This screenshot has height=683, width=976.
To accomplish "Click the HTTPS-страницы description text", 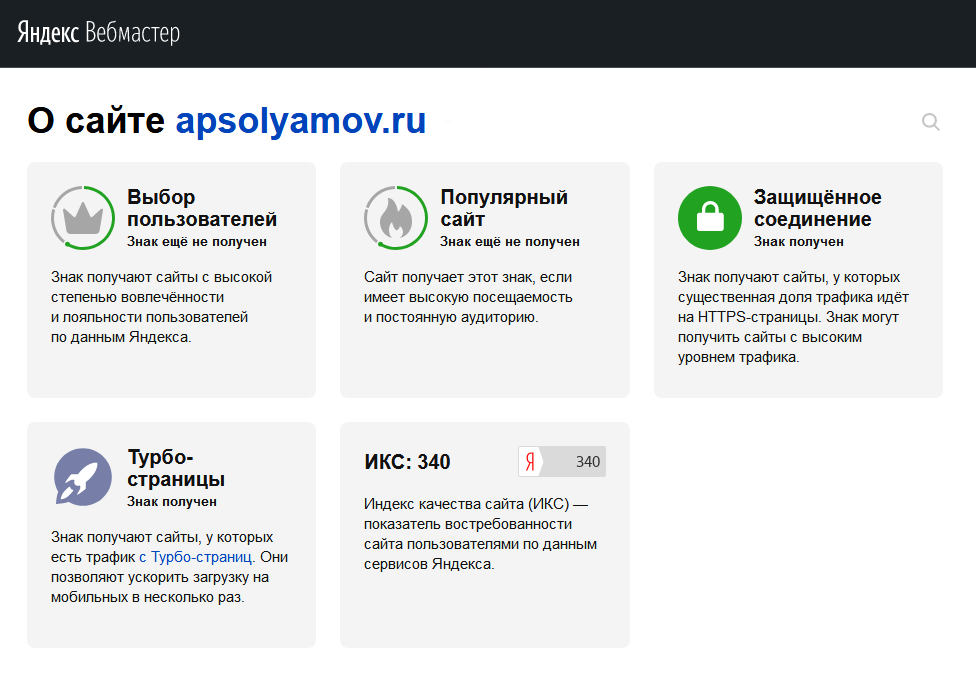I will pyautogui.click(x=793, y=317).
